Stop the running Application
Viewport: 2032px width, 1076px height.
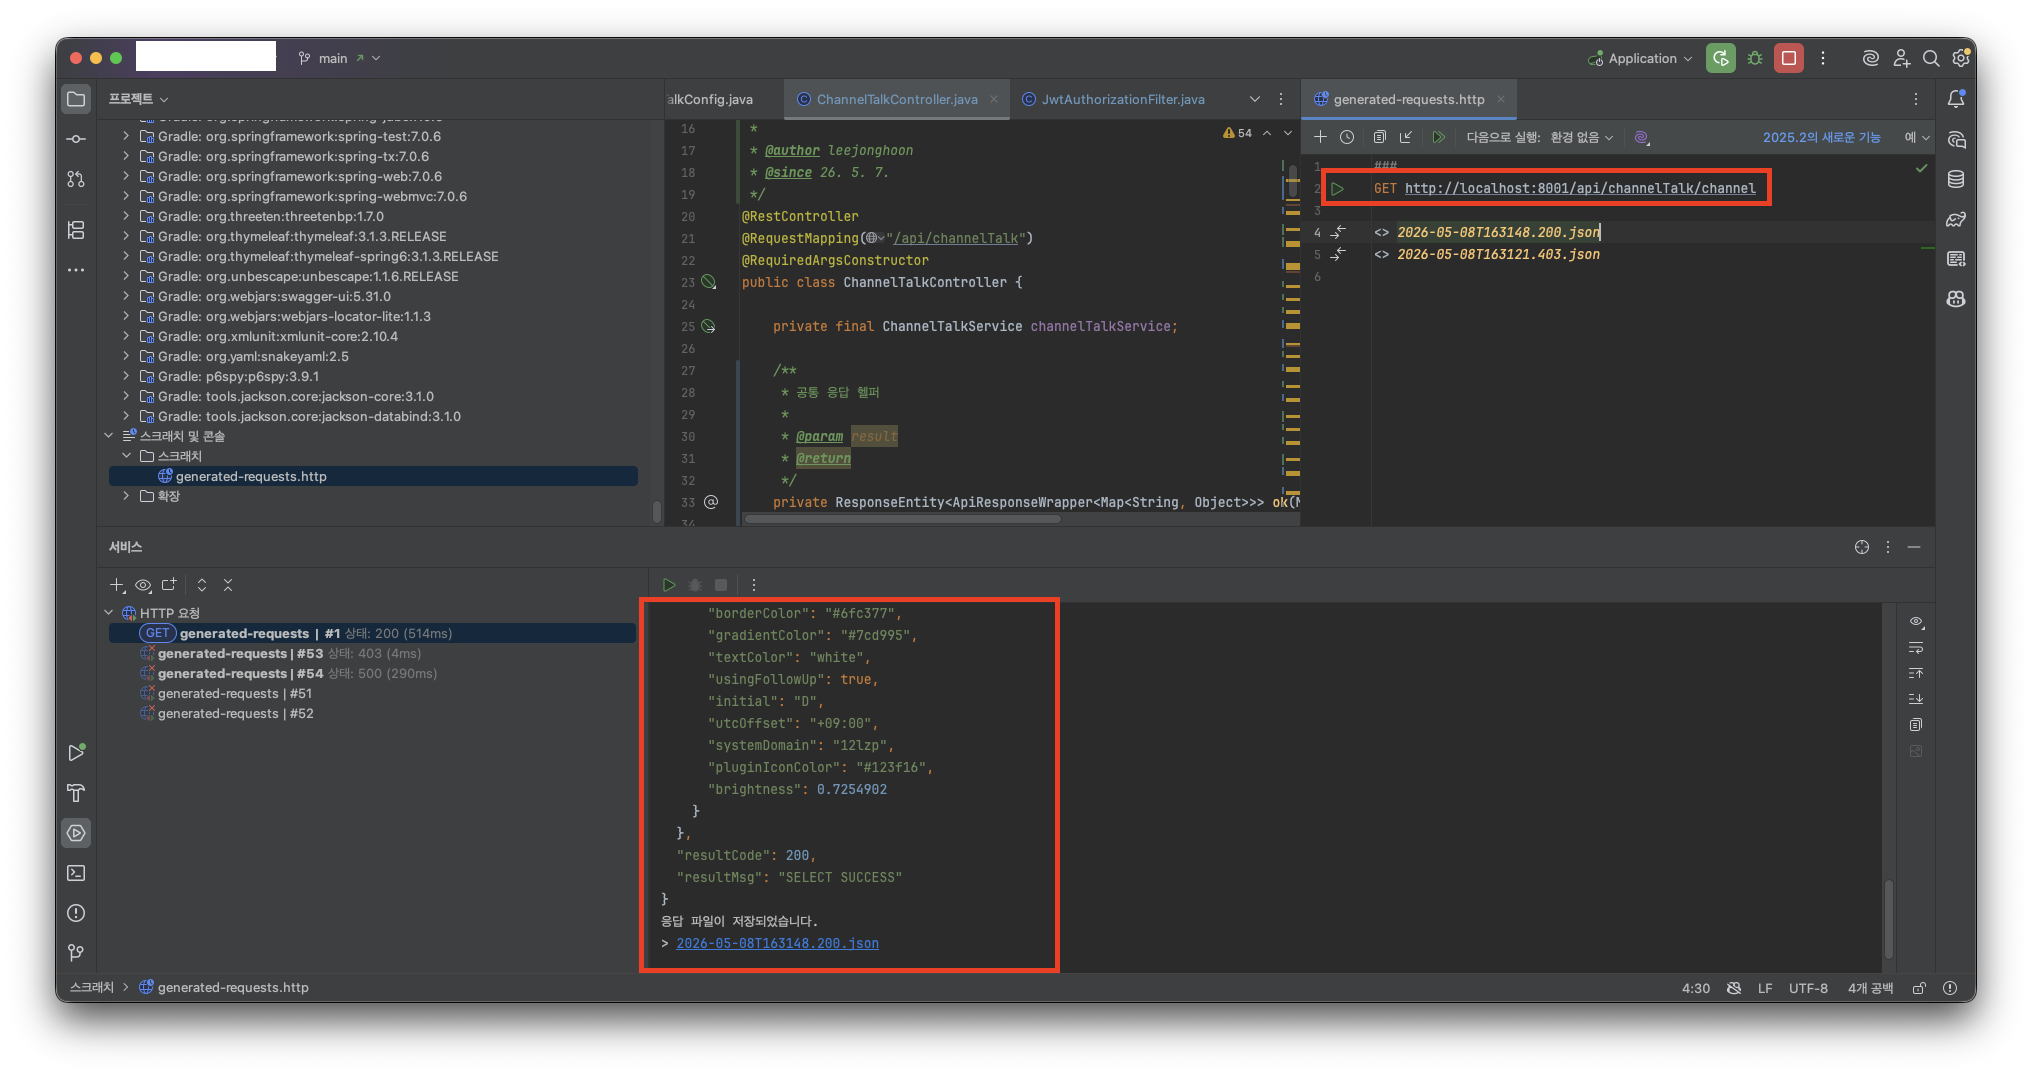tap(1789, 58)
